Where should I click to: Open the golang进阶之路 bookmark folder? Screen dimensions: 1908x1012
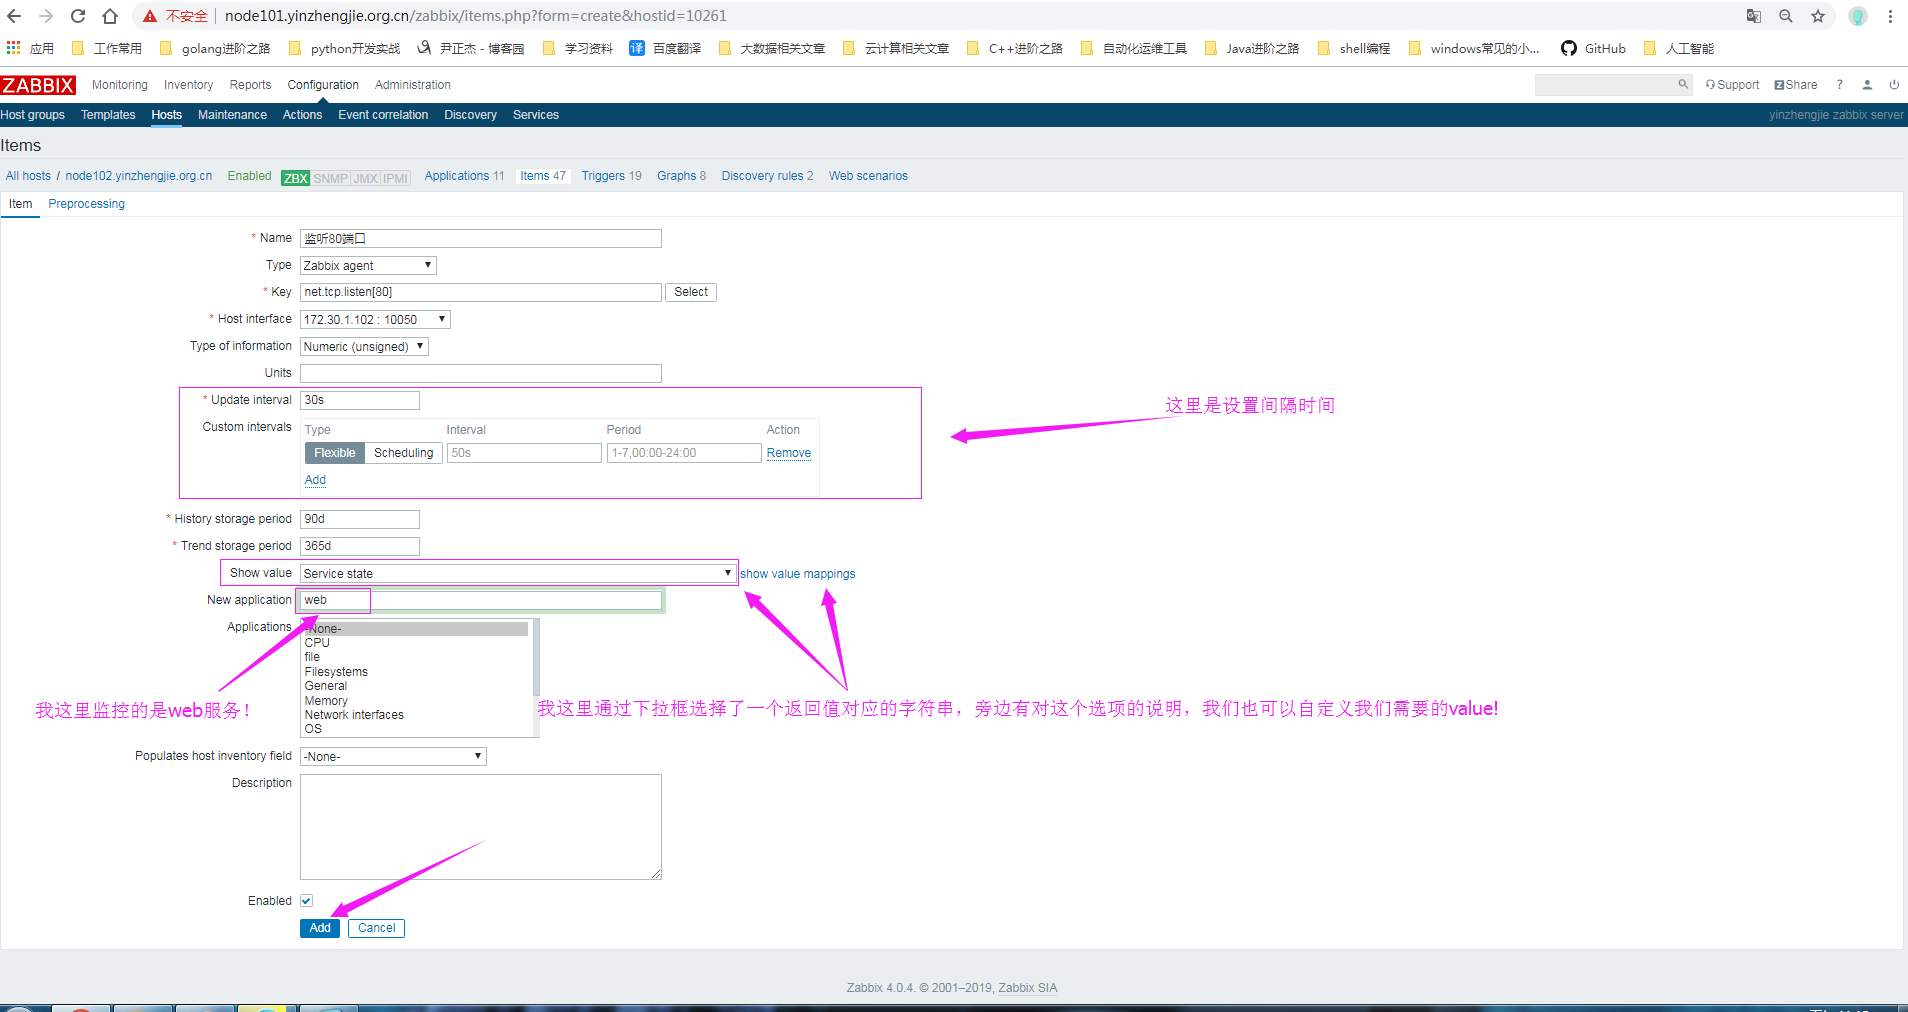215,48
